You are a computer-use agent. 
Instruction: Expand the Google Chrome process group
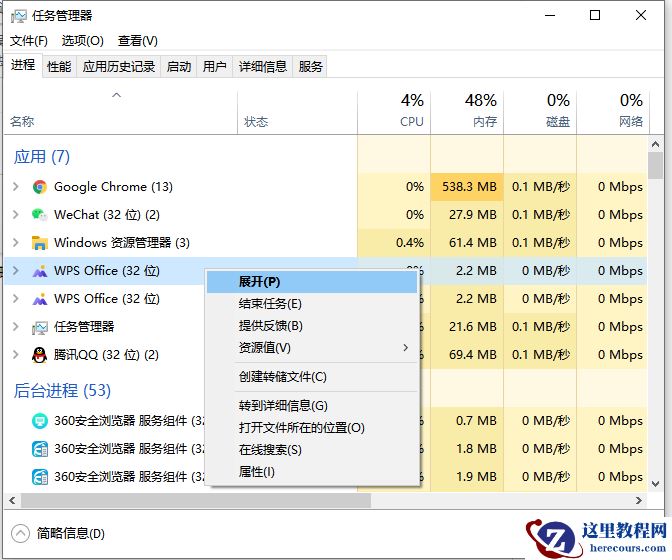point(16,187)
